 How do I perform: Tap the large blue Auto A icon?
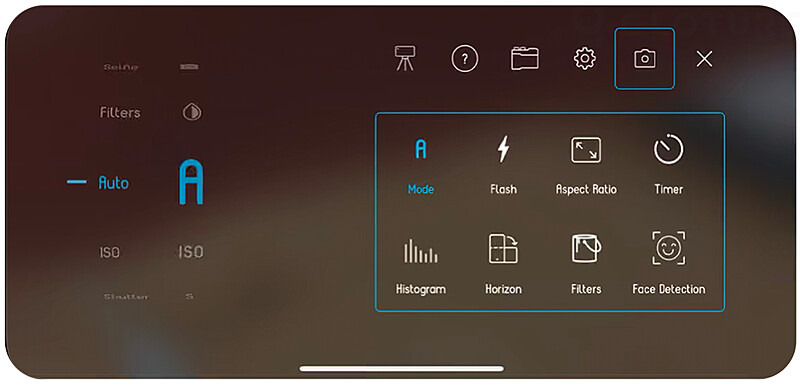(191, 182)
